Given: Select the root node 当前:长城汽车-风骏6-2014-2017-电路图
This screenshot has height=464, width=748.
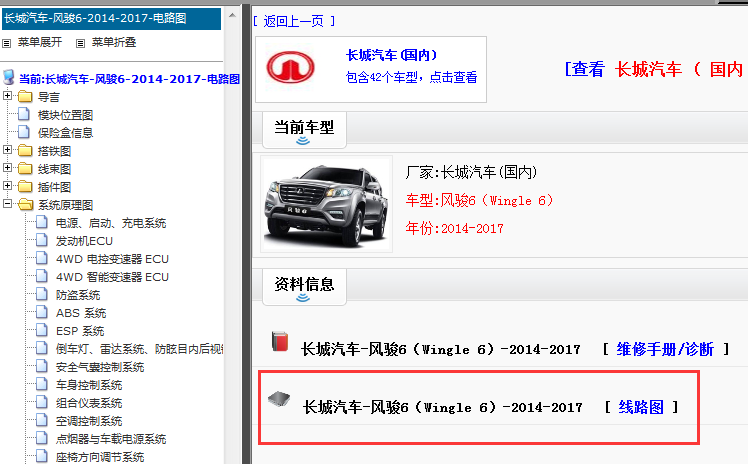Looking at the screenshot, I should pyautogui.click(x=130, y=79).
